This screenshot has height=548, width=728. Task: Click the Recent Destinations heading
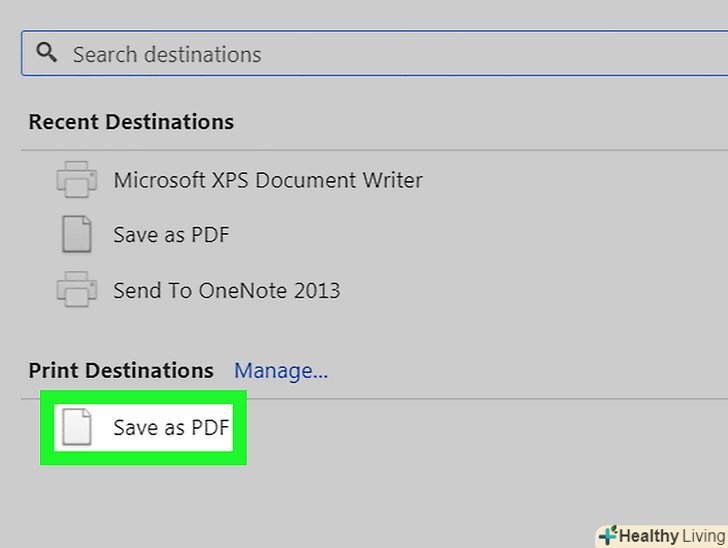131,122
